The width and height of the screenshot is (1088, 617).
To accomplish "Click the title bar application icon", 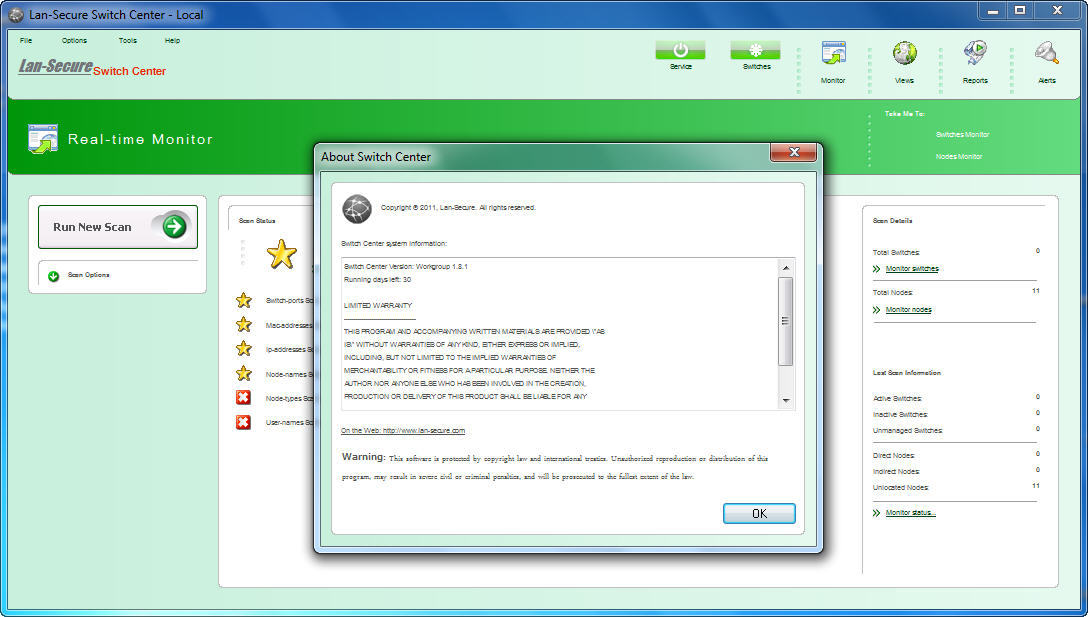I will click(x=15, y=15).
